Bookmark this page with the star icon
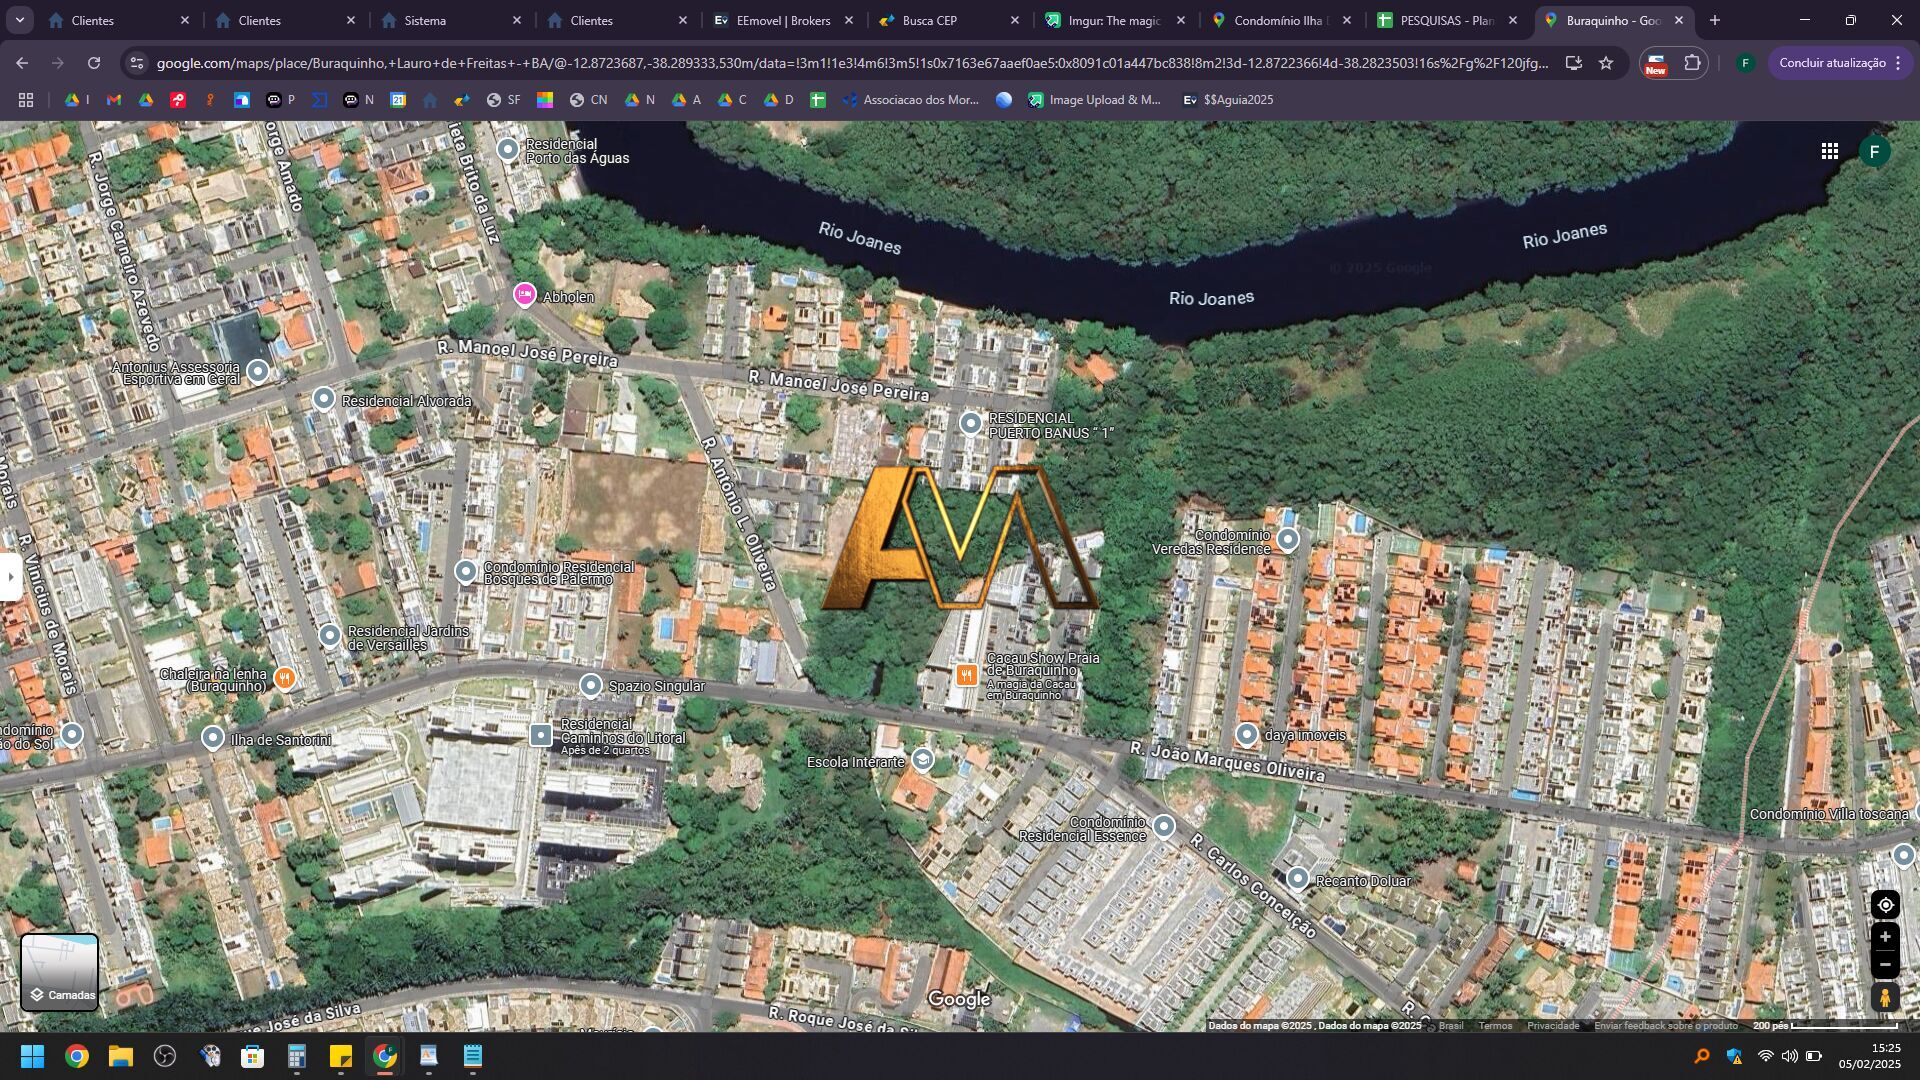The width and height of the screenshot is (1920, 1080). 1606,63
